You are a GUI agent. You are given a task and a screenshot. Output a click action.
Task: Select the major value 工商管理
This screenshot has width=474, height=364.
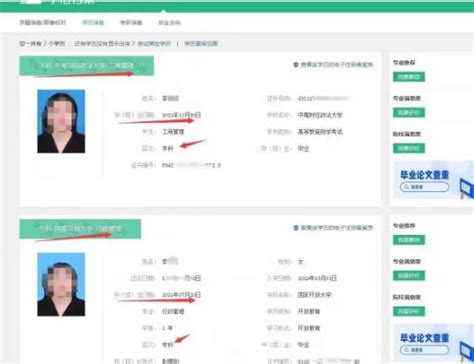[x=173, y=132]
